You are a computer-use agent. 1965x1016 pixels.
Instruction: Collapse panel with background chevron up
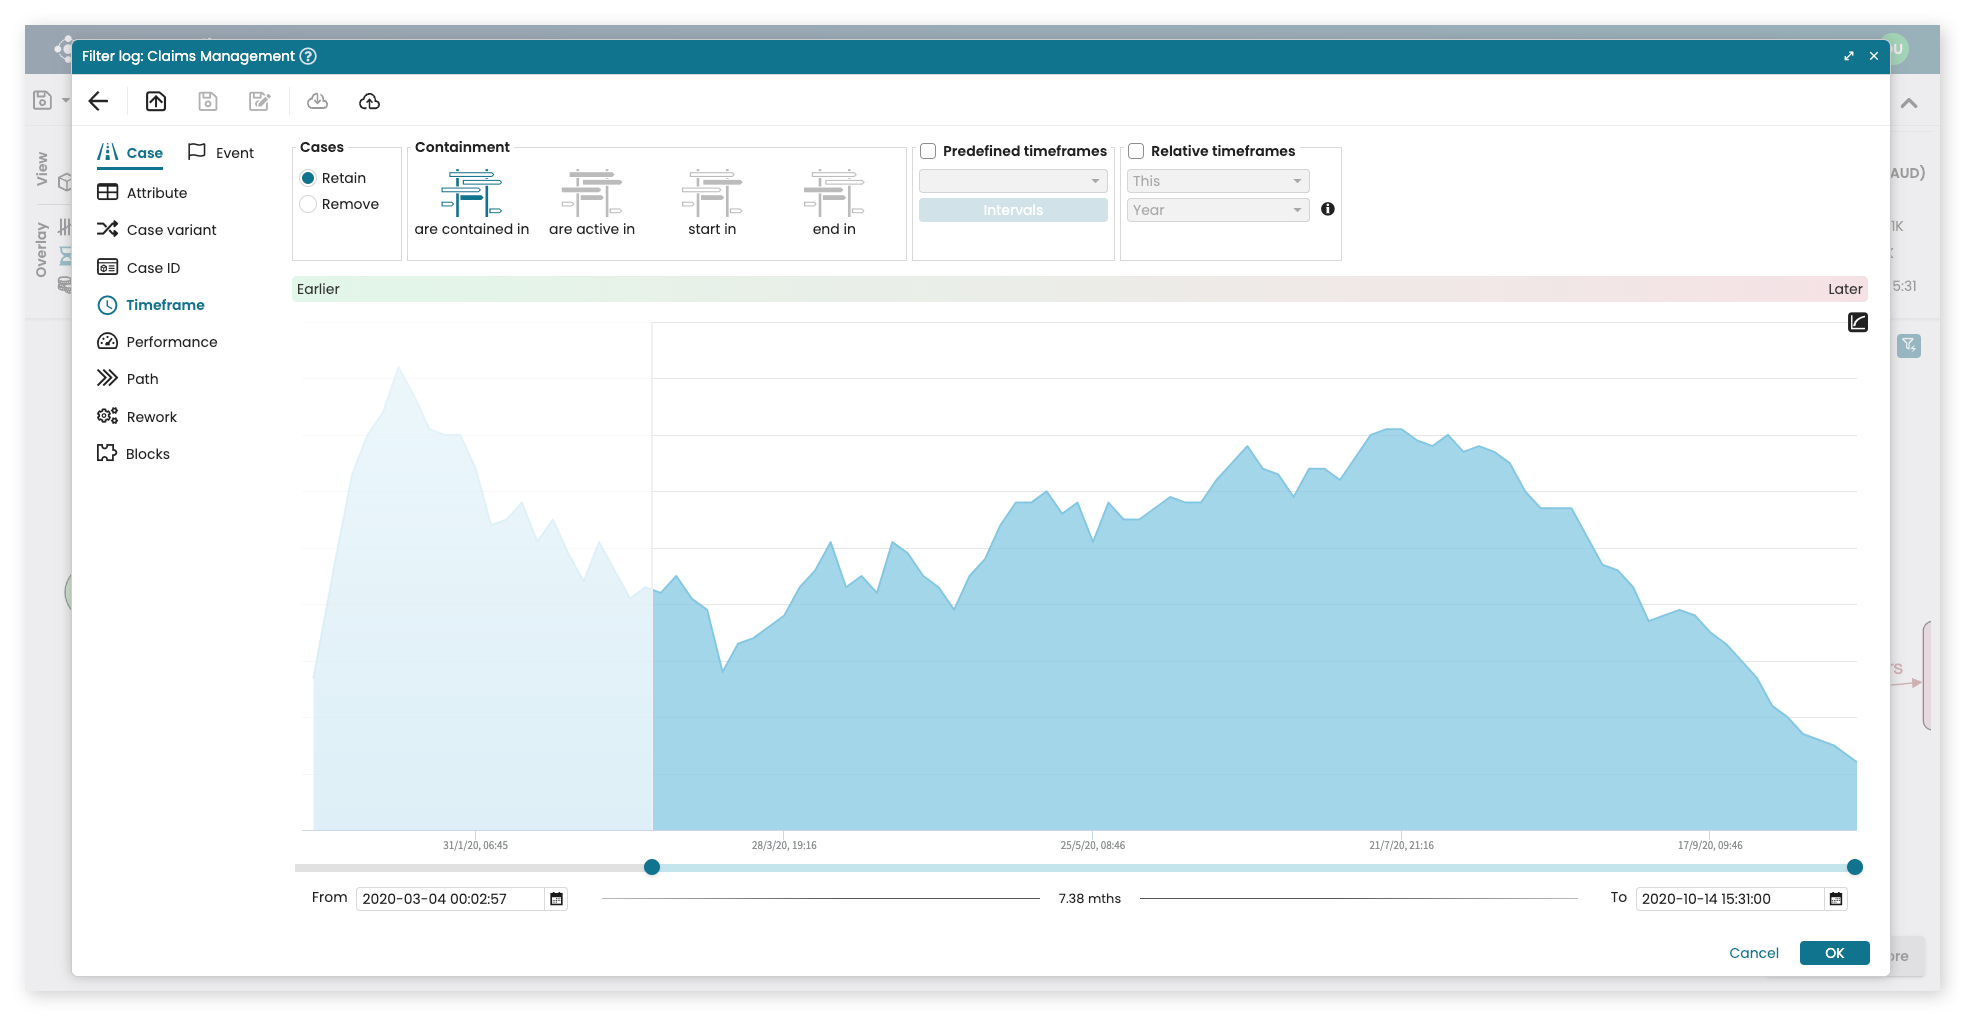(x=1909, y=103)
